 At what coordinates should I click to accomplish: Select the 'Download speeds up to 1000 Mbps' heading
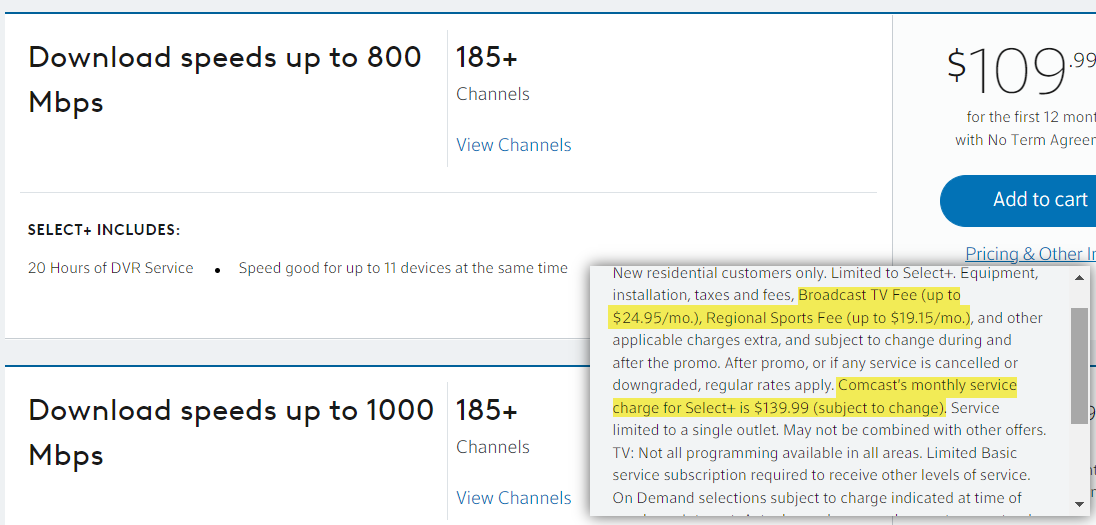[x=231, y=432]
